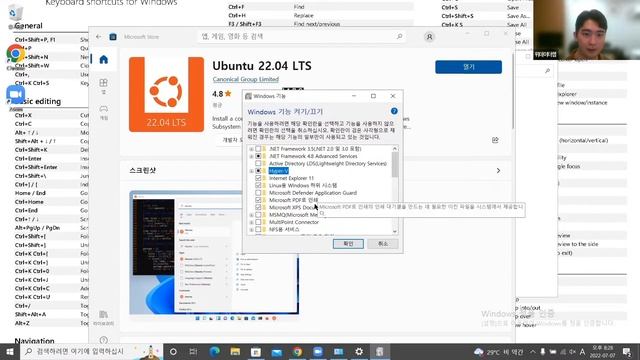The height and width of the screenshot is (360, 640).
Task: Open File Explorer from the taskbar
Action: point(235,351)
